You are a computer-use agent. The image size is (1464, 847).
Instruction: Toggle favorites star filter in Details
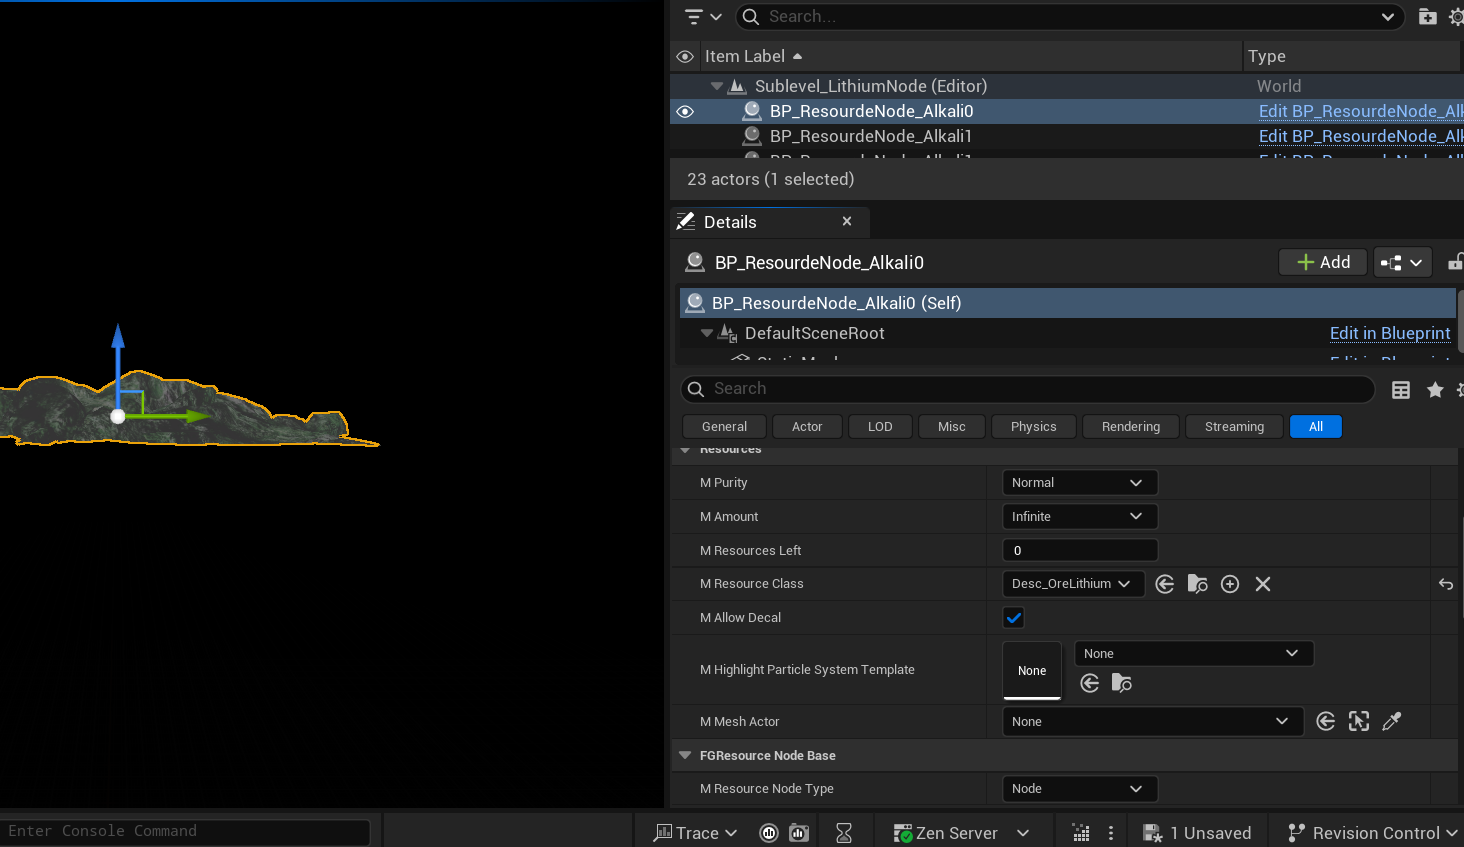coord(1435,390)
